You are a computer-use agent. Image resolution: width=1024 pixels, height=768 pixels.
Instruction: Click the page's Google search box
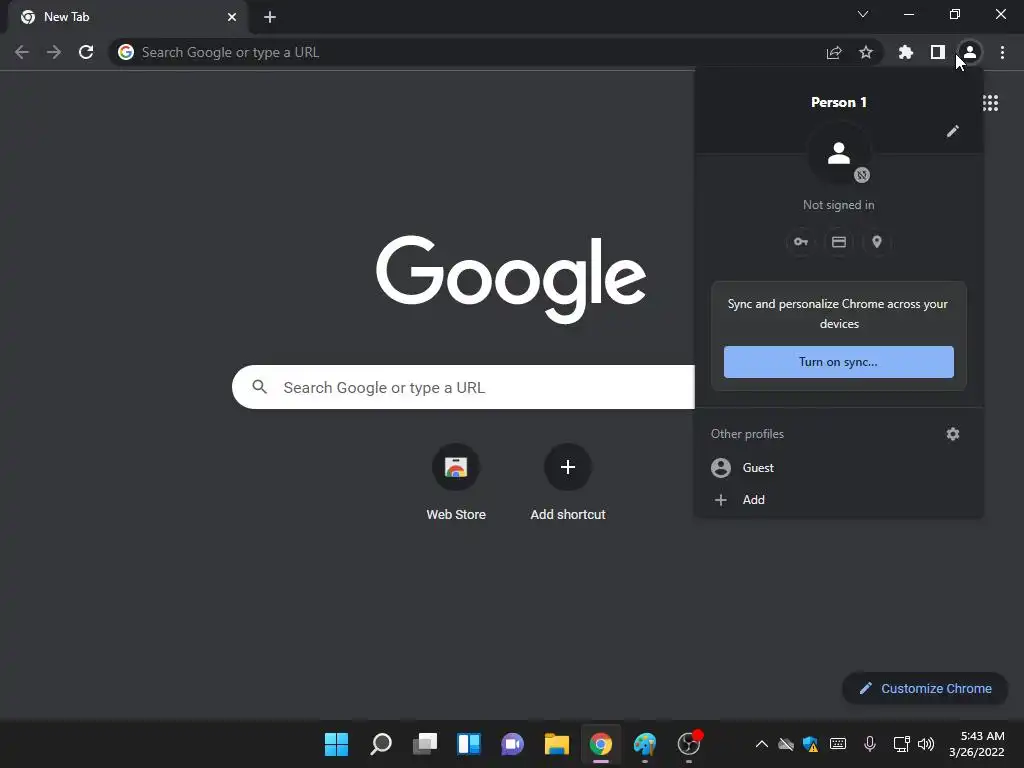[463, 387]
